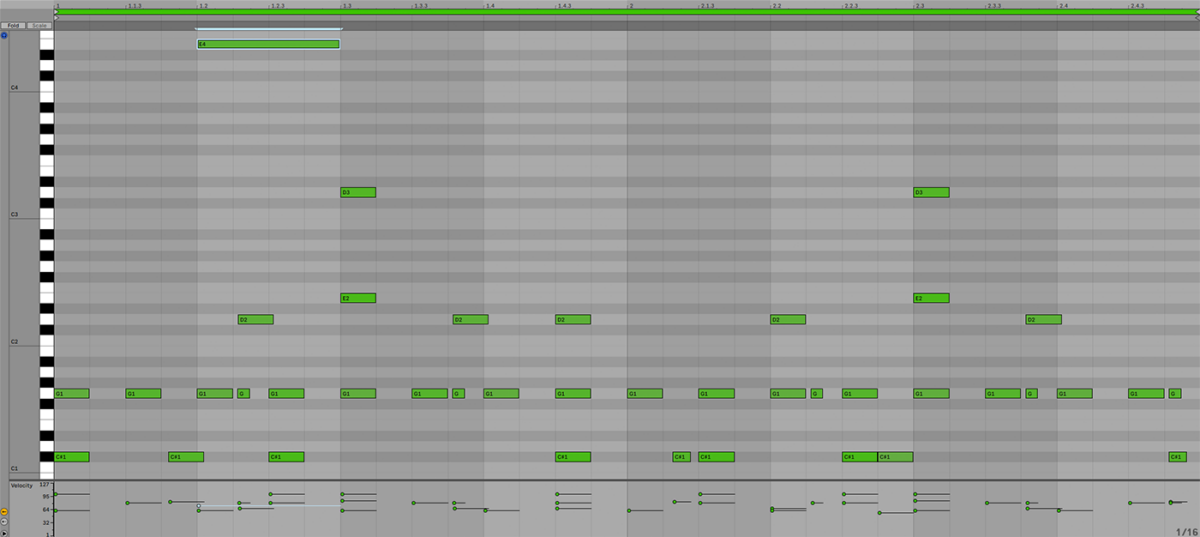The image size is (1200, 537).
Task: Click ruler position 1.4
Action: coord(489,6)
